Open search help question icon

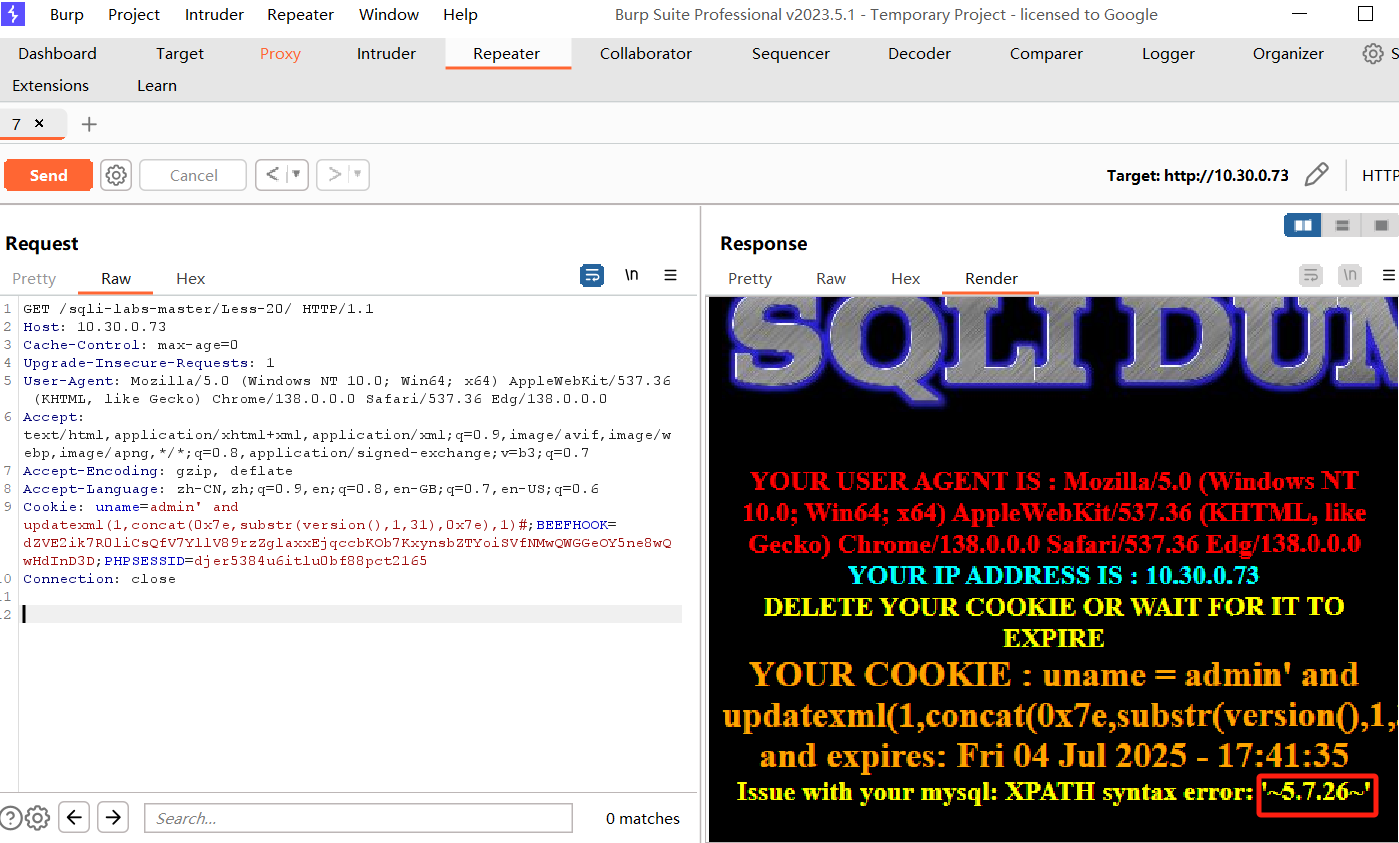[10, 818]
